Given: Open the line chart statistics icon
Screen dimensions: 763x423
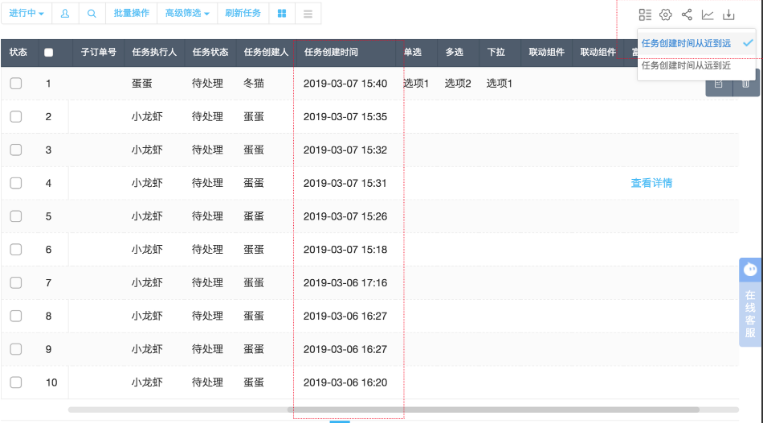Looking at the screenshot, I should click(708, 14).
